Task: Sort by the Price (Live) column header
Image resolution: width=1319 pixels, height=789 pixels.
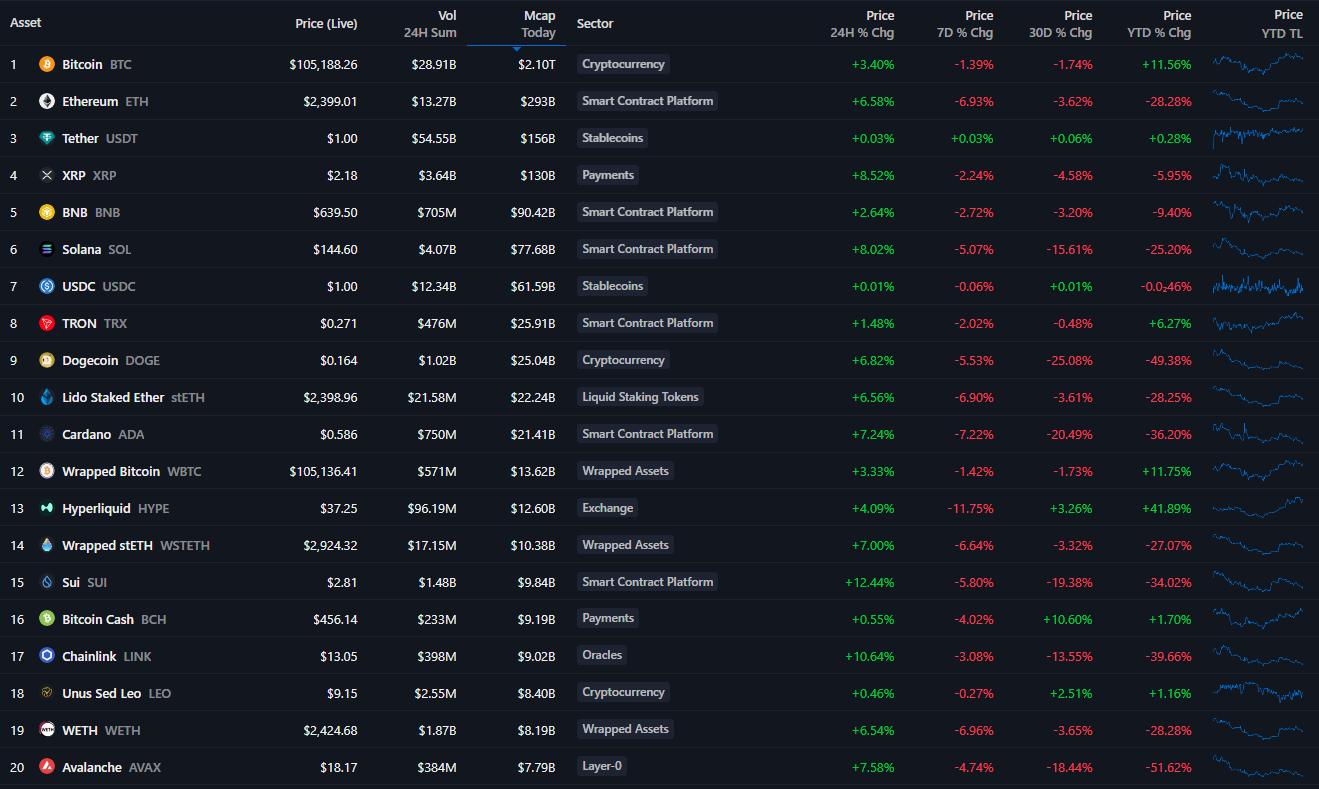Action: point(326,23)
